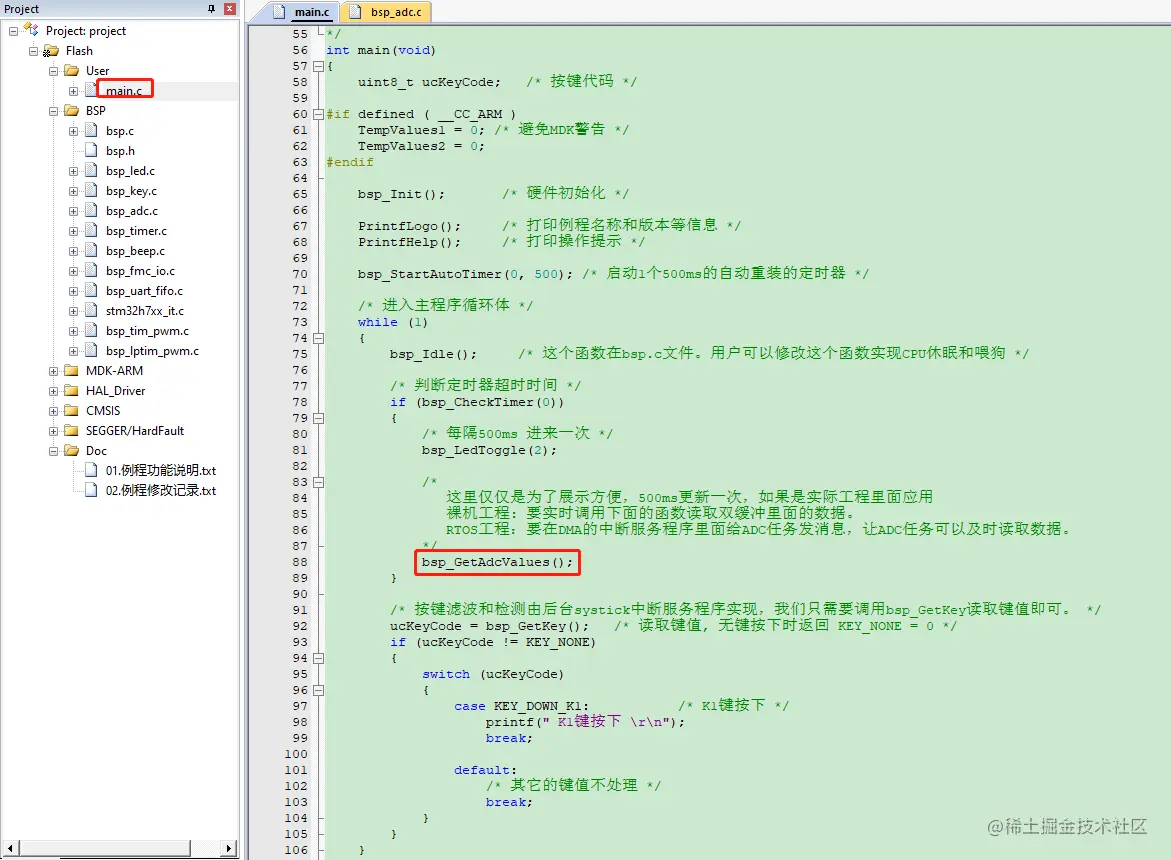The image size is (1171, 860).
Task: Expand the main.c file dependencies
Action: pyautogui.click(x=73, y=91)
